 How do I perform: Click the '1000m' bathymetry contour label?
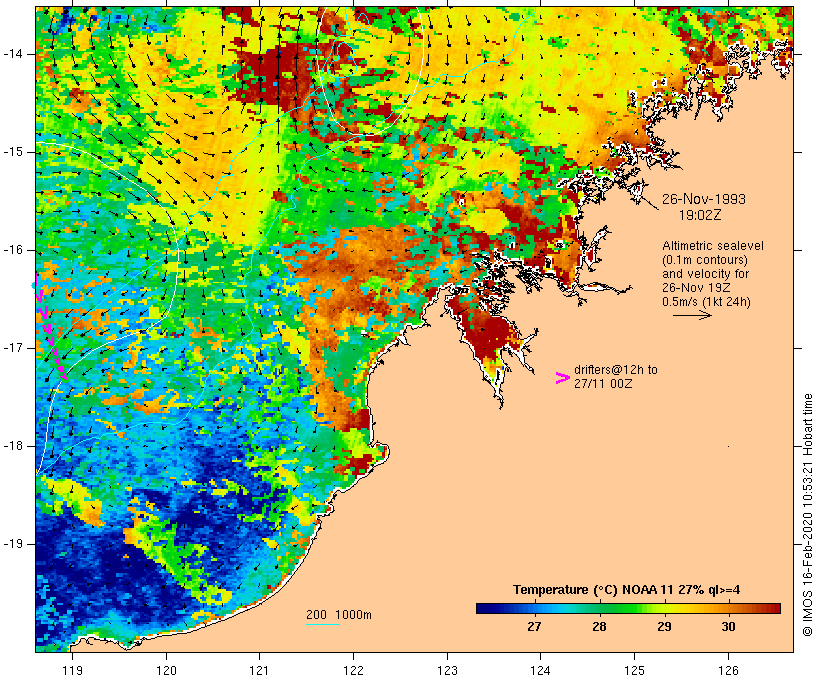tap(353, 615)
